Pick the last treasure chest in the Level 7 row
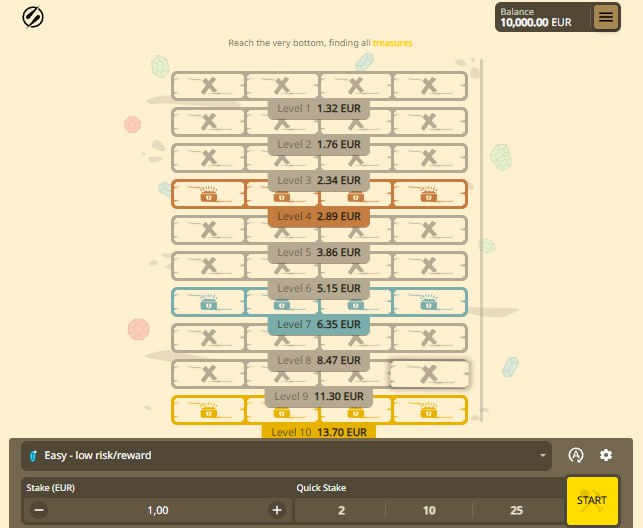Image resolution: width=643 pixels, height=528 pixels. point(429,302)
